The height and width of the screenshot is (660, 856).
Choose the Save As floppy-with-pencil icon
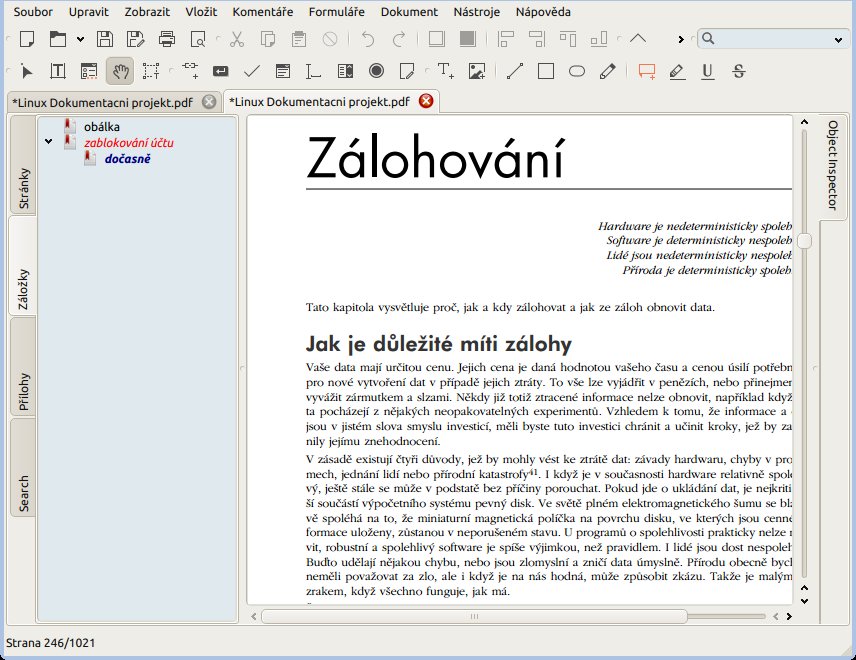pos(135,39)
